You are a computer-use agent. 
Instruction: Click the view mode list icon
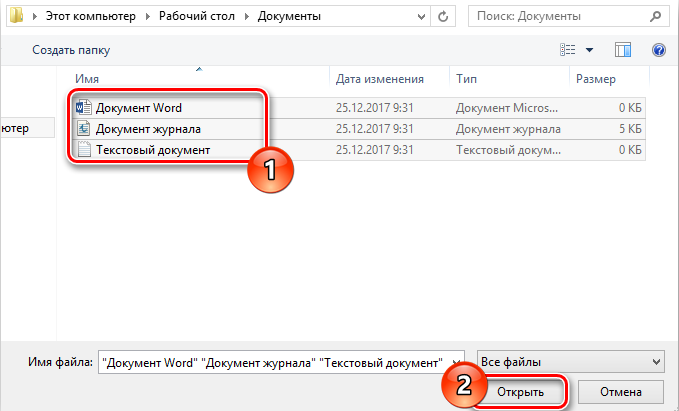click(x=567, y=50)
